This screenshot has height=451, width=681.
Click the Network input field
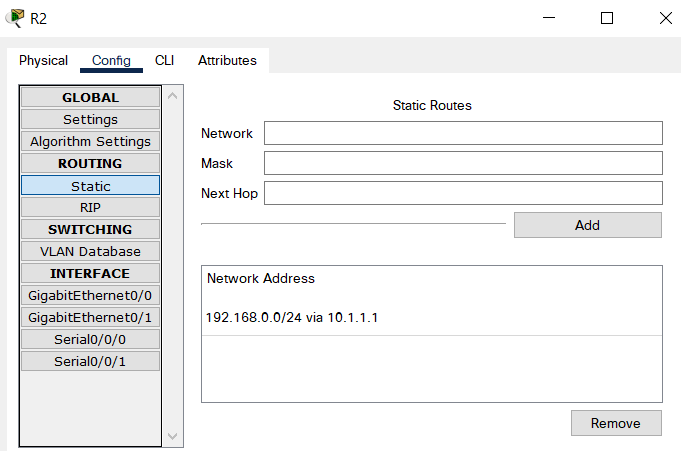coord(463,133)
